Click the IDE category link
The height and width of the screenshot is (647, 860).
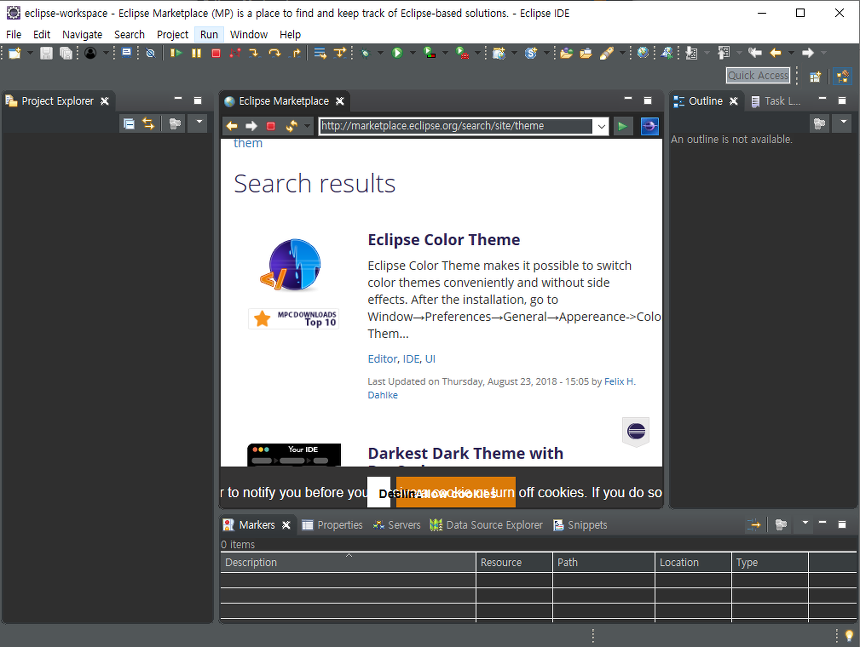(411, 359)
